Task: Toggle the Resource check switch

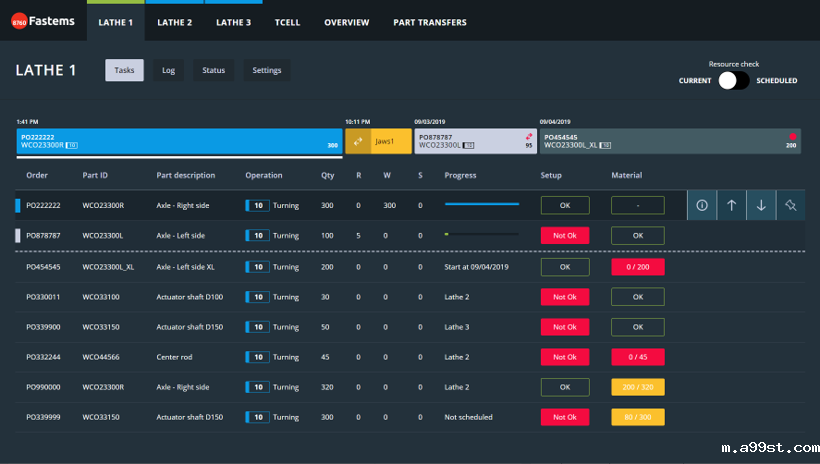Action: (733, 80)
